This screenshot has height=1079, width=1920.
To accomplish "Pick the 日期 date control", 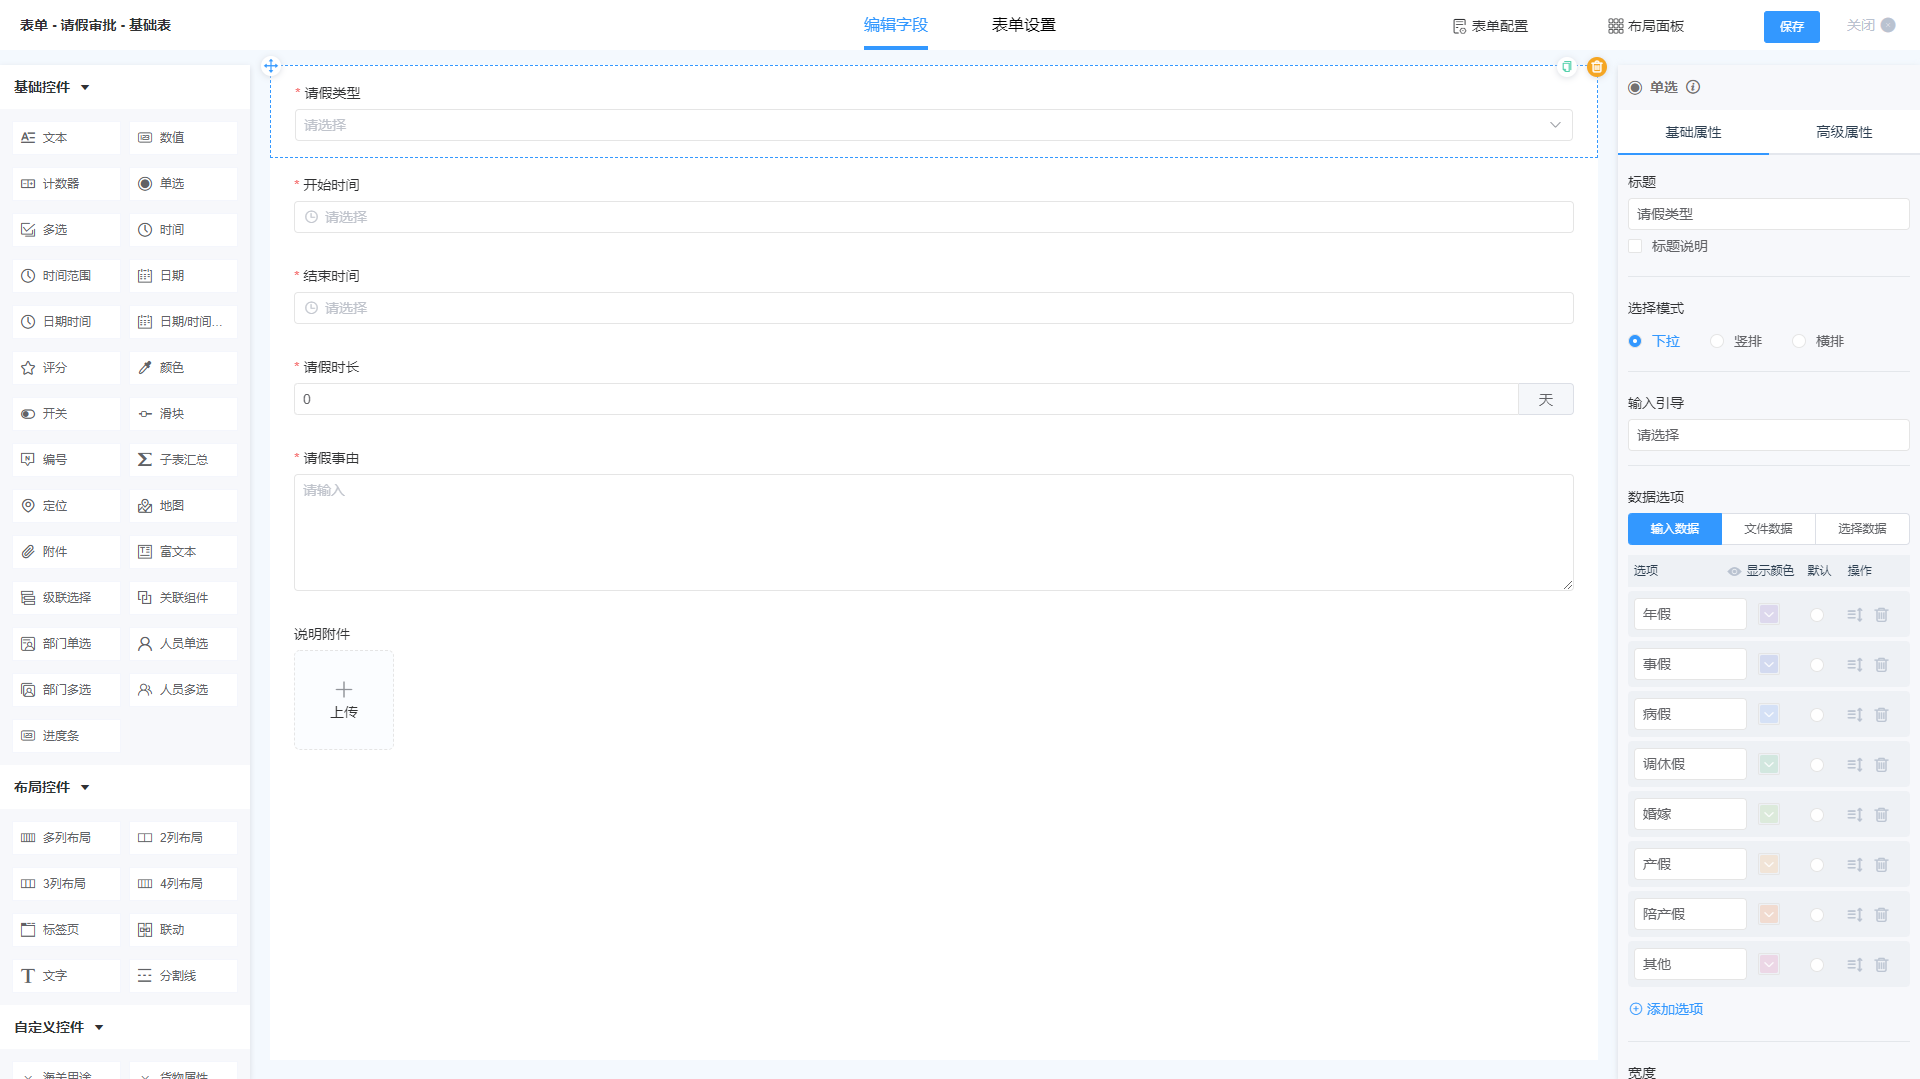I will click(x=183, y=276).
